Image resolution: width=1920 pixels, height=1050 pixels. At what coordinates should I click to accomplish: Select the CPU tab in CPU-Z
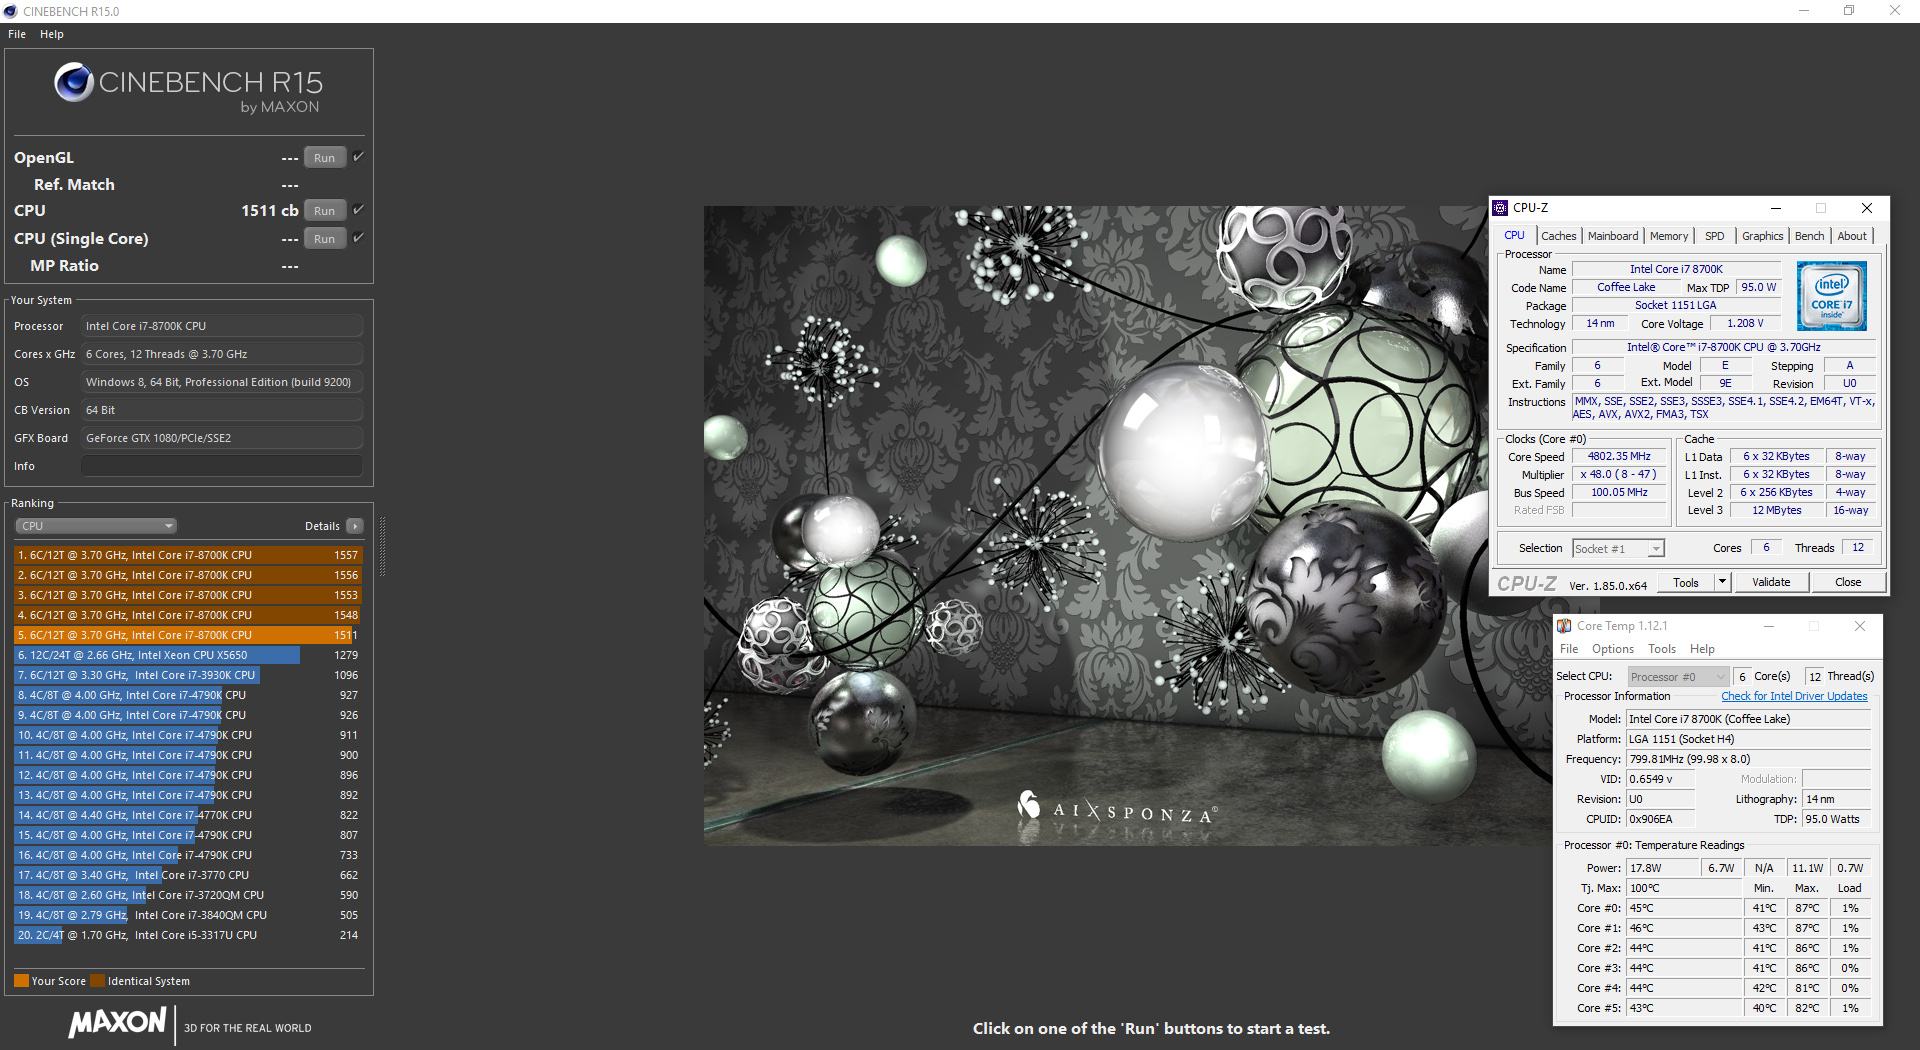1515,235
